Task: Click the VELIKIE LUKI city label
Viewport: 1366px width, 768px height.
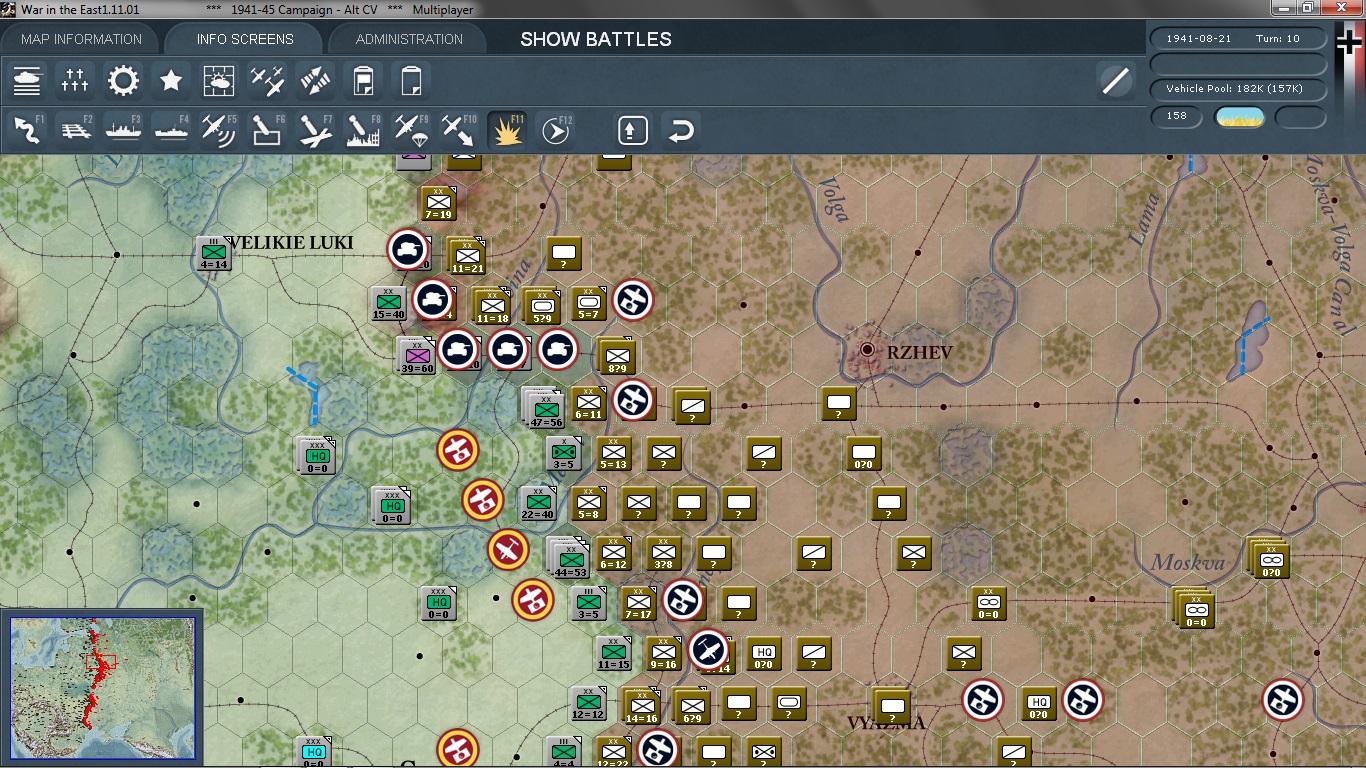Action: tap(291, 243)
